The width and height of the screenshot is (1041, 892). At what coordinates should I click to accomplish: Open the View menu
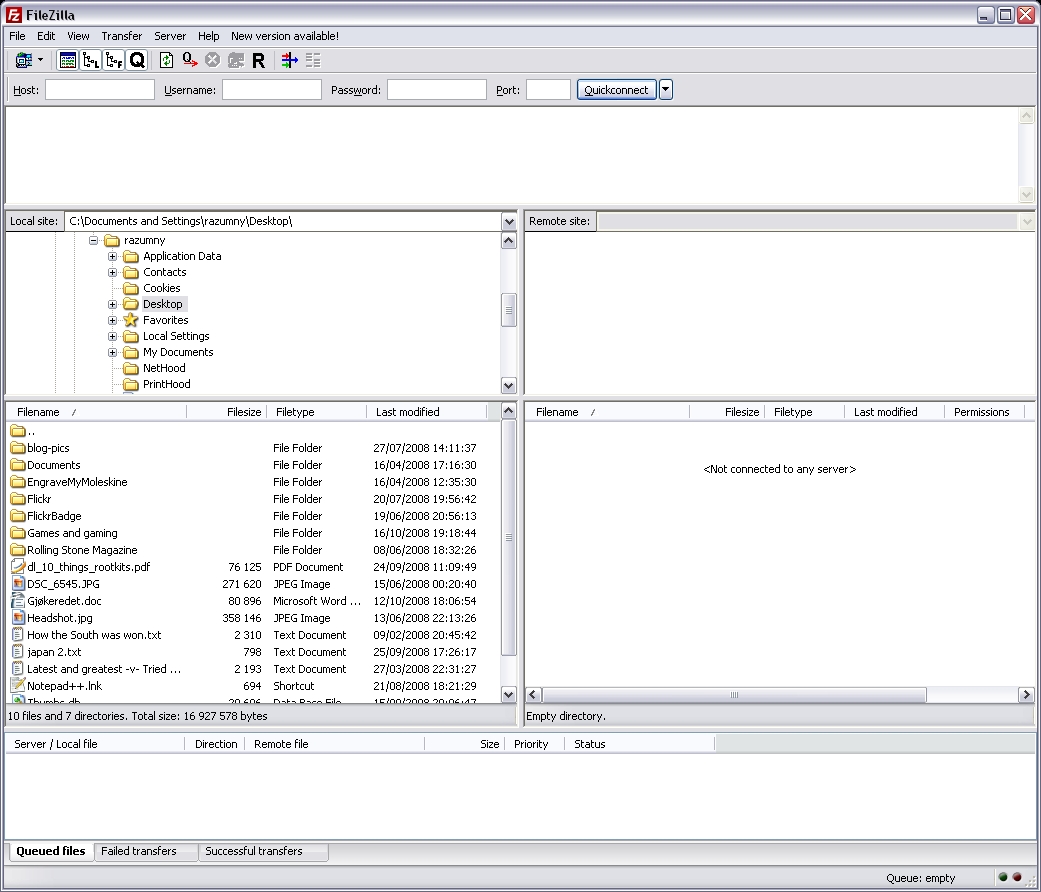click(78, 36)
